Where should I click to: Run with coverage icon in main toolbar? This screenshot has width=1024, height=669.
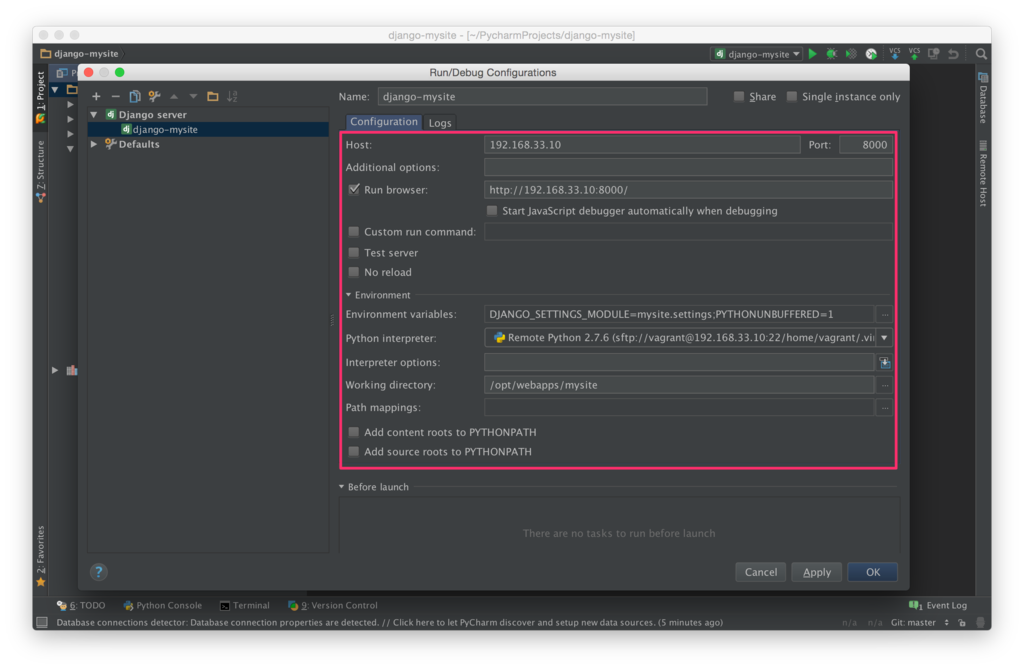852,54
